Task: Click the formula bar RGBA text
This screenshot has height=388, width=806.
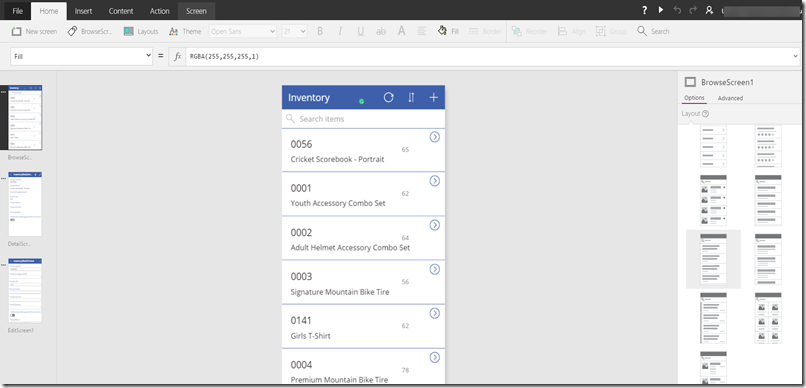Action: coord(224,57)
